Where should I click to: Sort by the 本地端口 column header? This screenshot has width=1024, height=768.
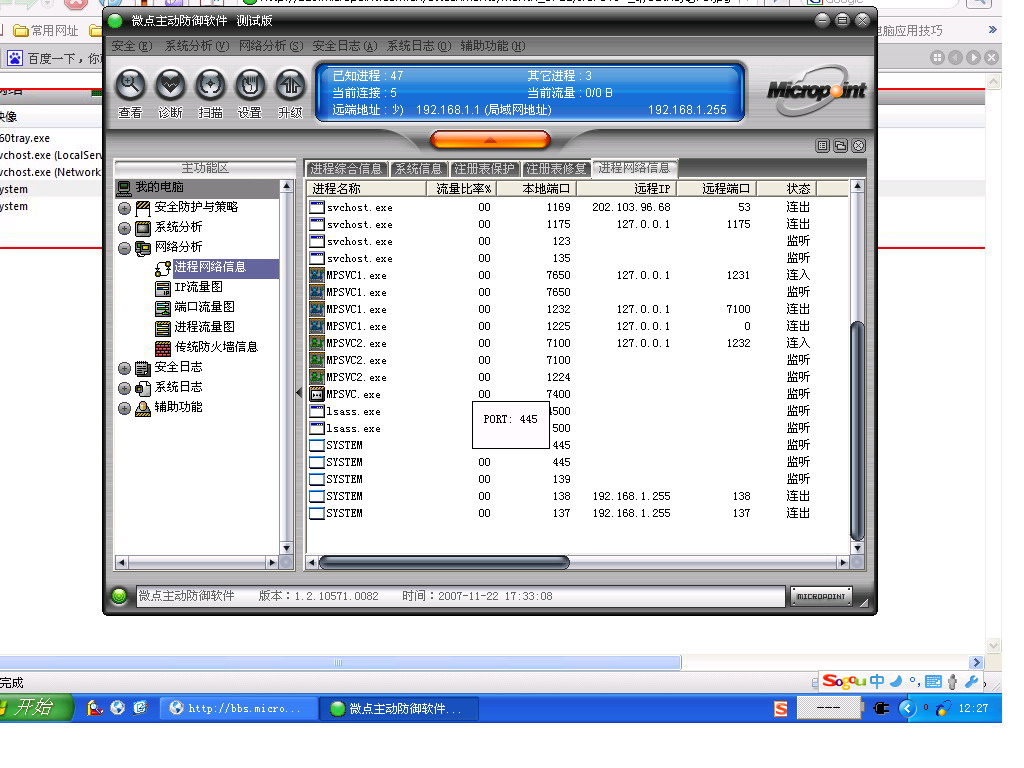[536, 189]
